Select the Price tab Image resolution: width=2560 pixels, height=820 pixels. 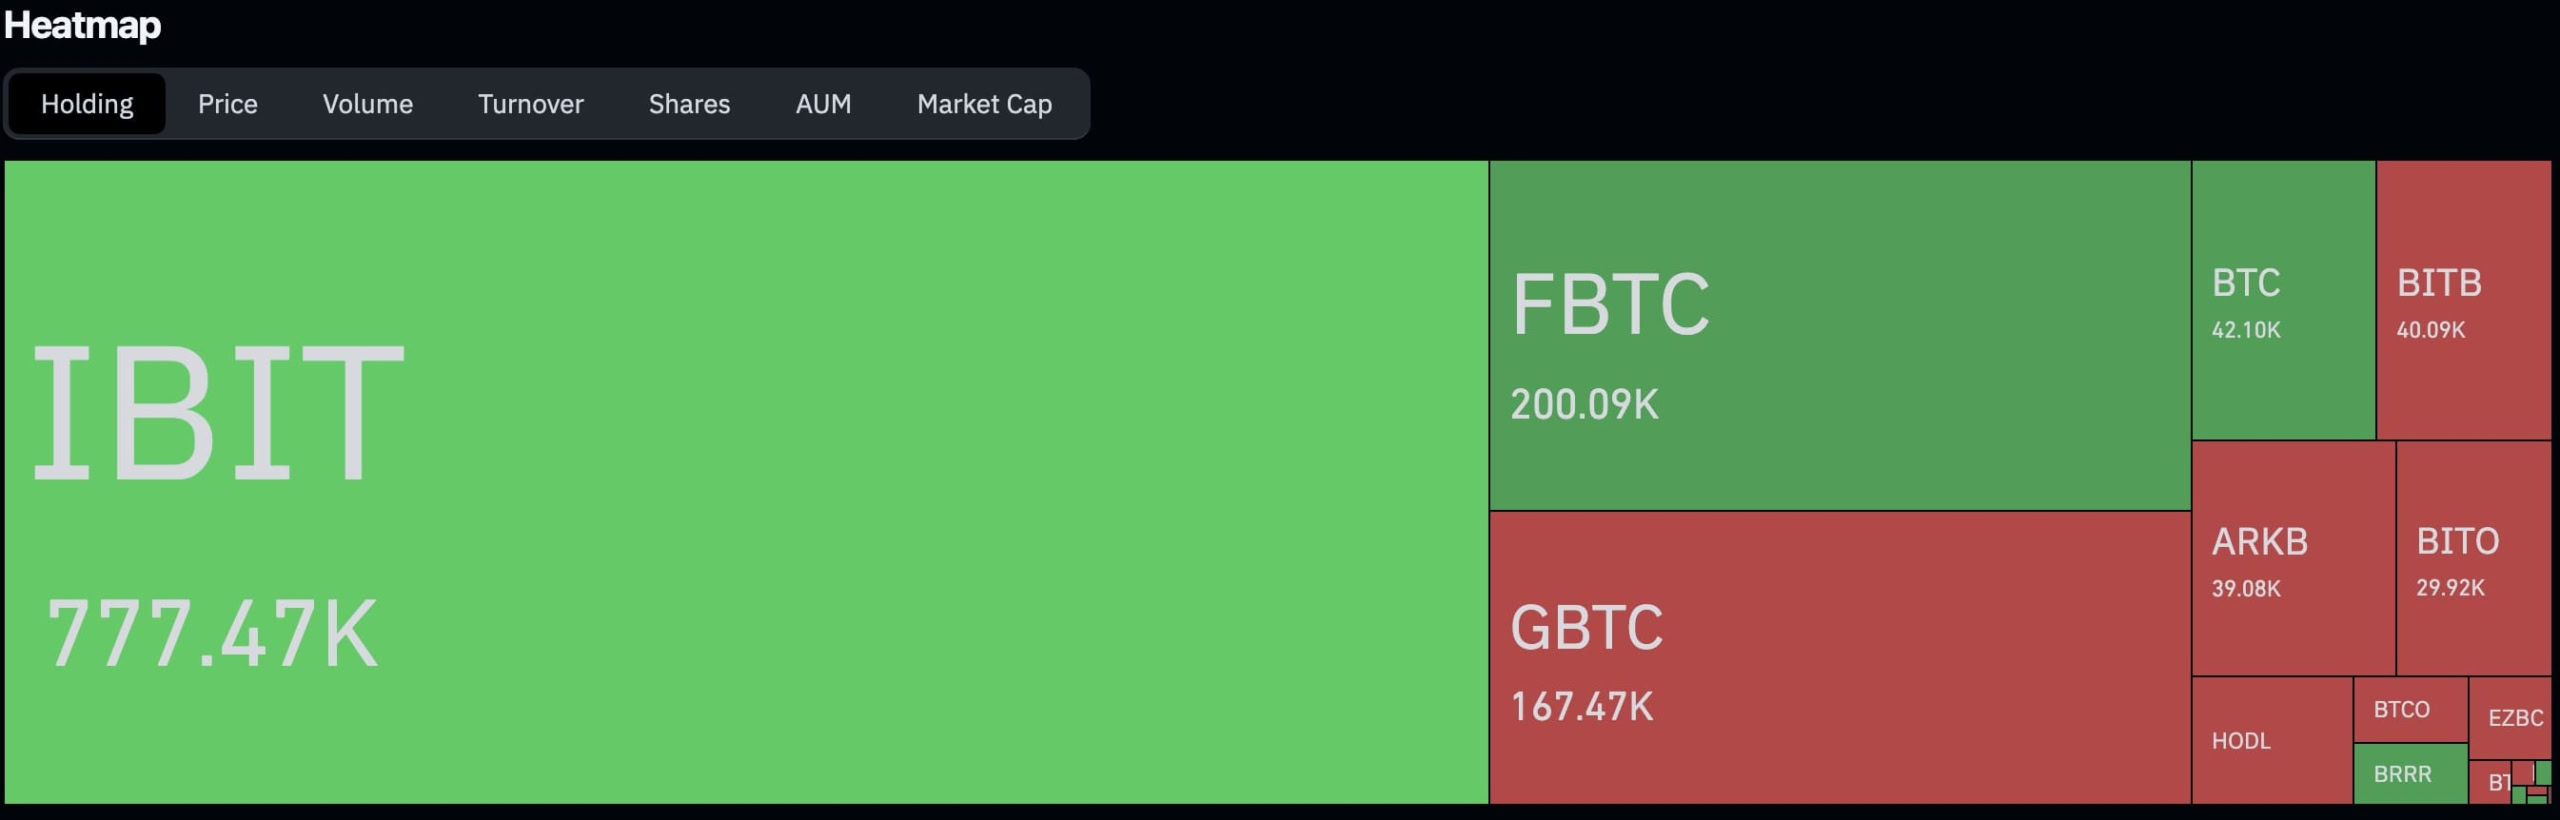pos(227,104)
